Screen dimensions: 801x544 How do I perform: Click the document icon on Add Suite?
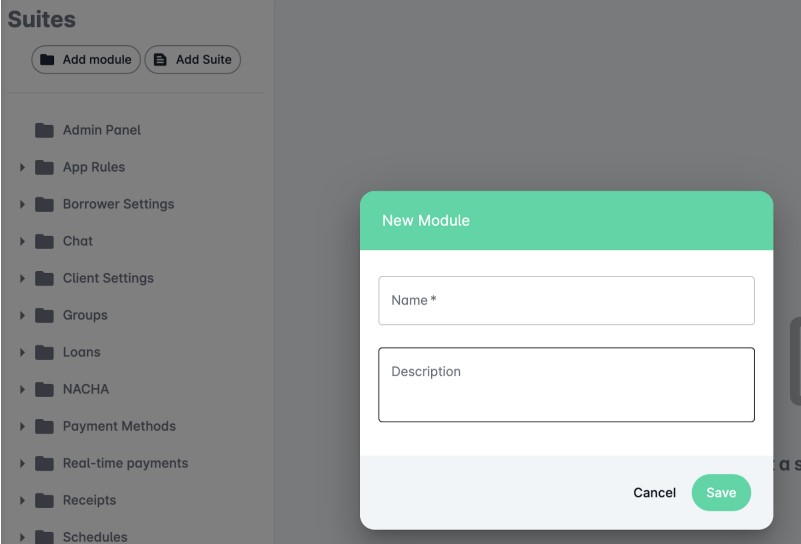(160, 60)
